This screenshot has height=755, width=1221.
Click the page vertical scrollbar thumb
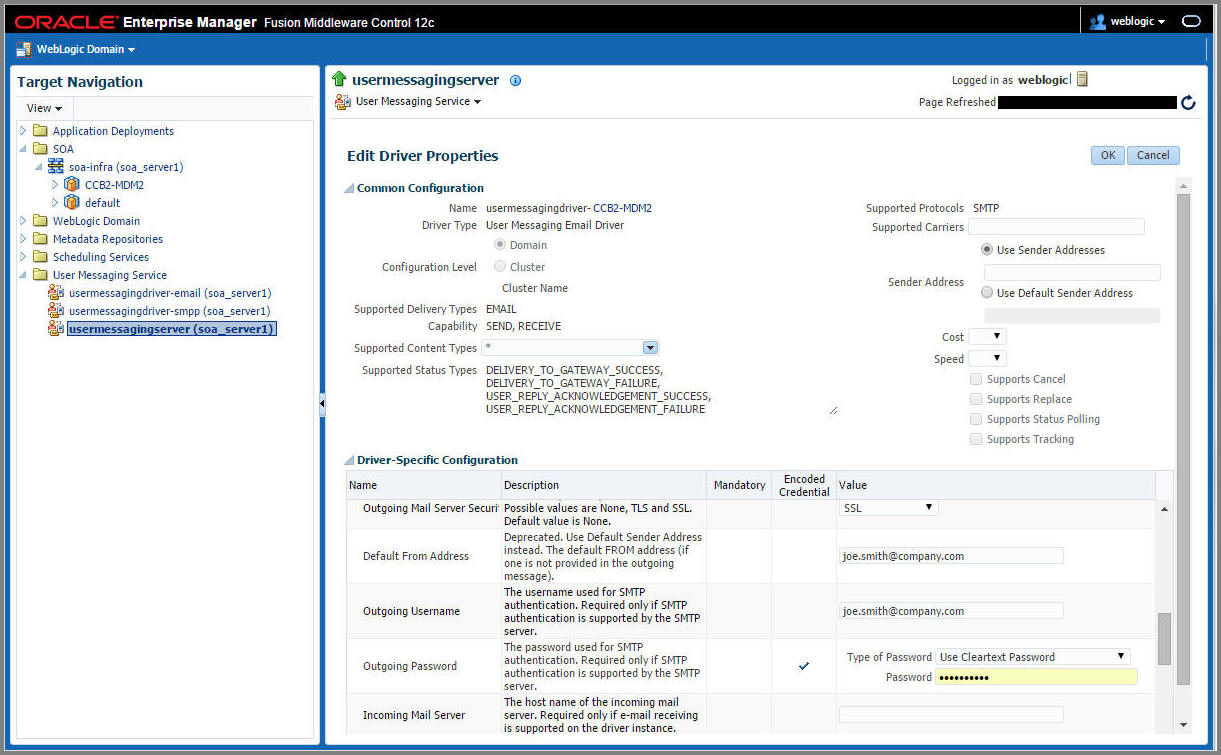1184,439
